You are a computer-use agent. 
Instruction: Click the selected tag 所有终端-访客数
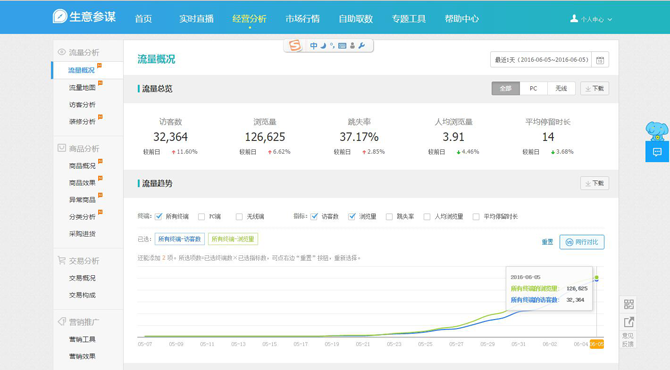(179, 239)
